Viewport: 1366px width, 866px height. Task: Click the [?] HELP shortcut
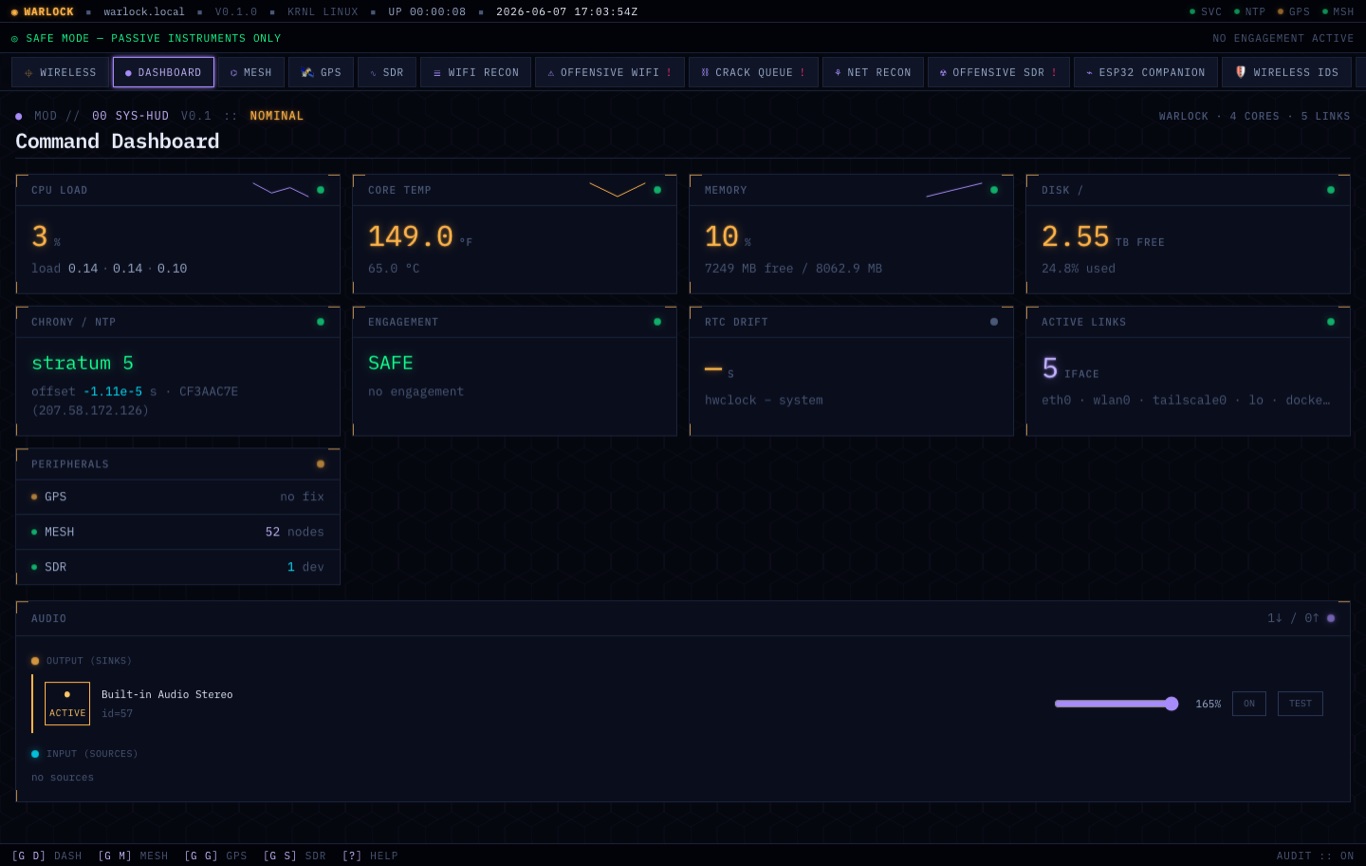pos(370,856)
